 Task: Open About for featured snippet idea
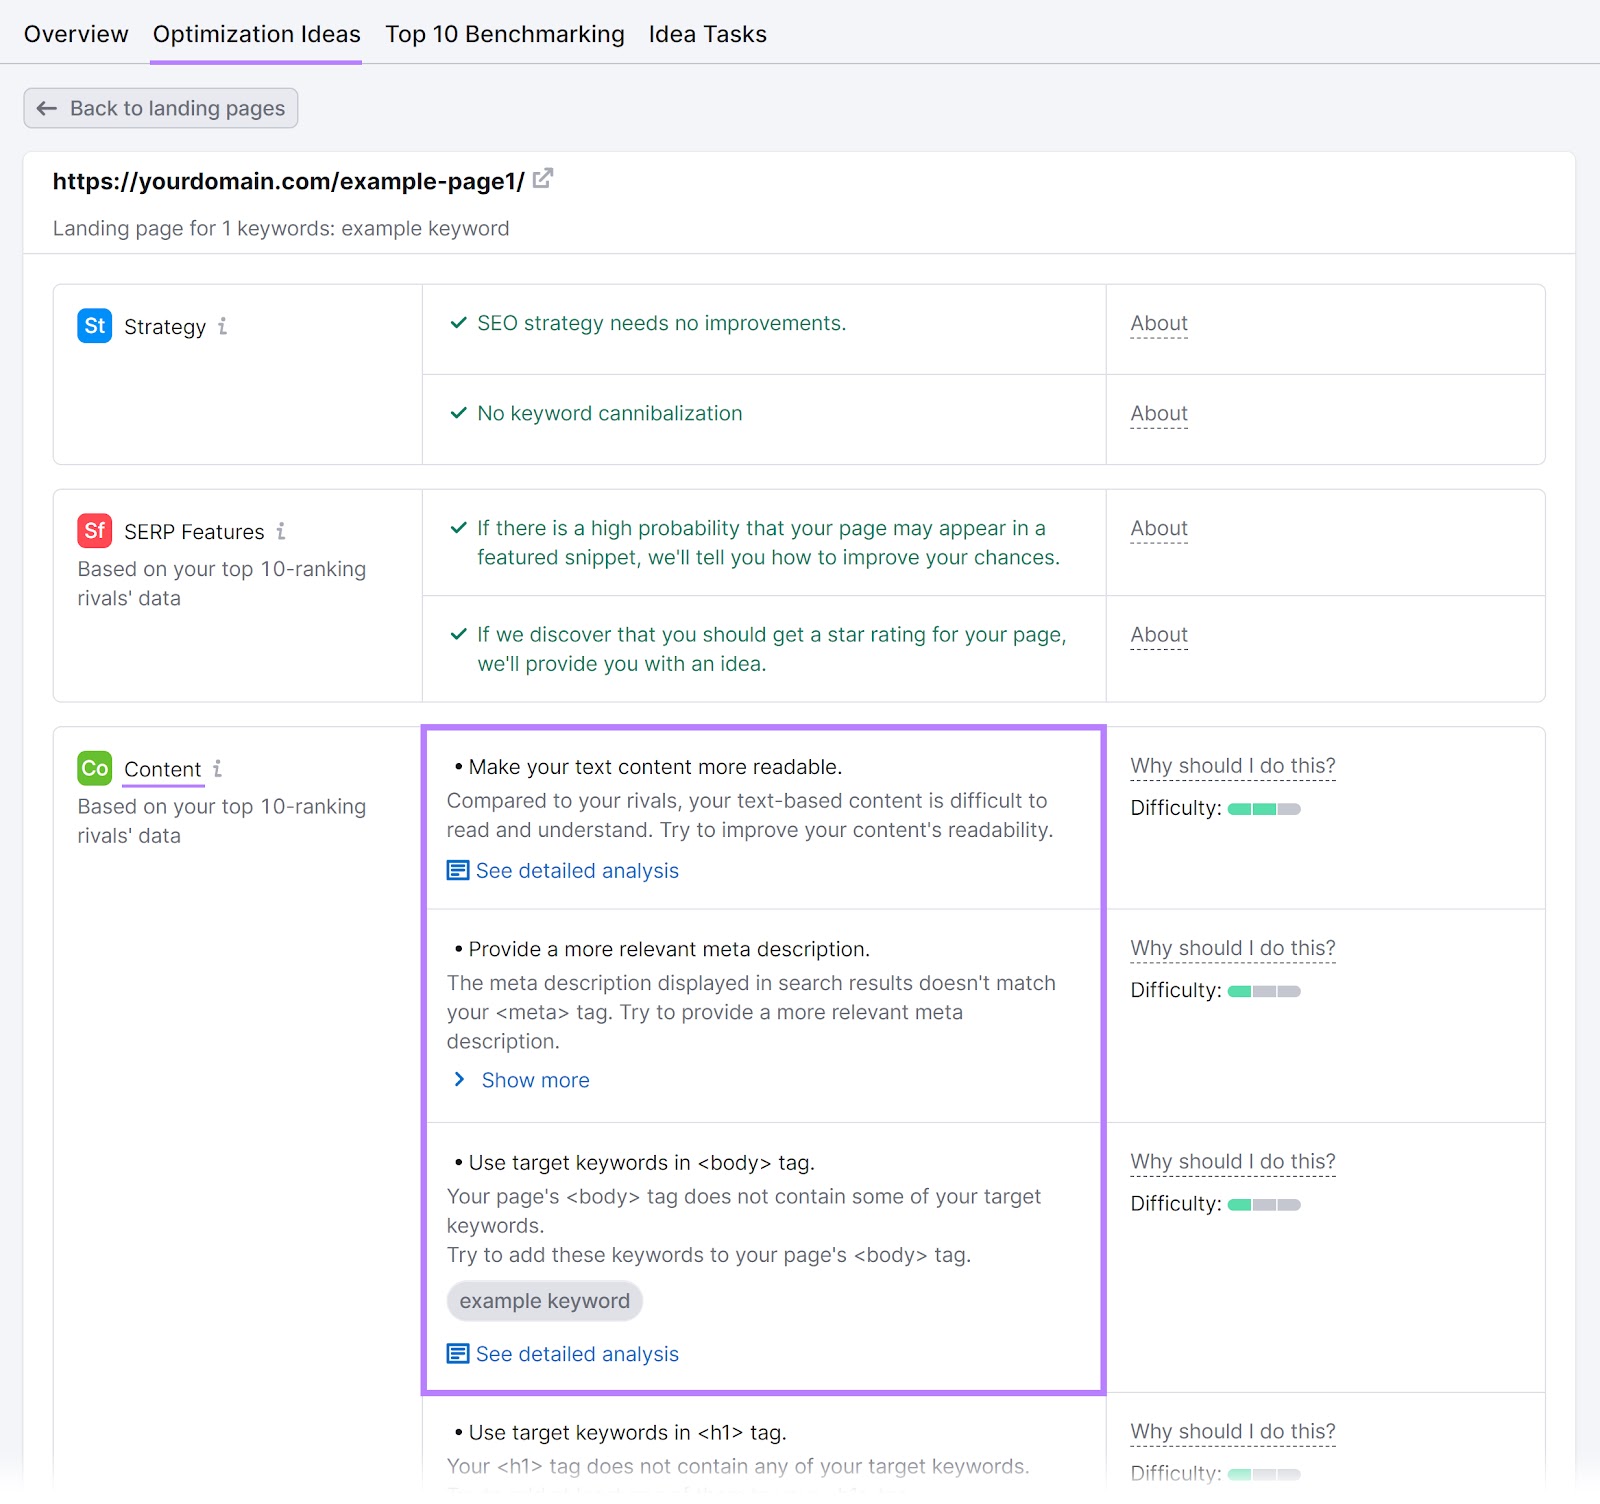[x=1159, y=528]
